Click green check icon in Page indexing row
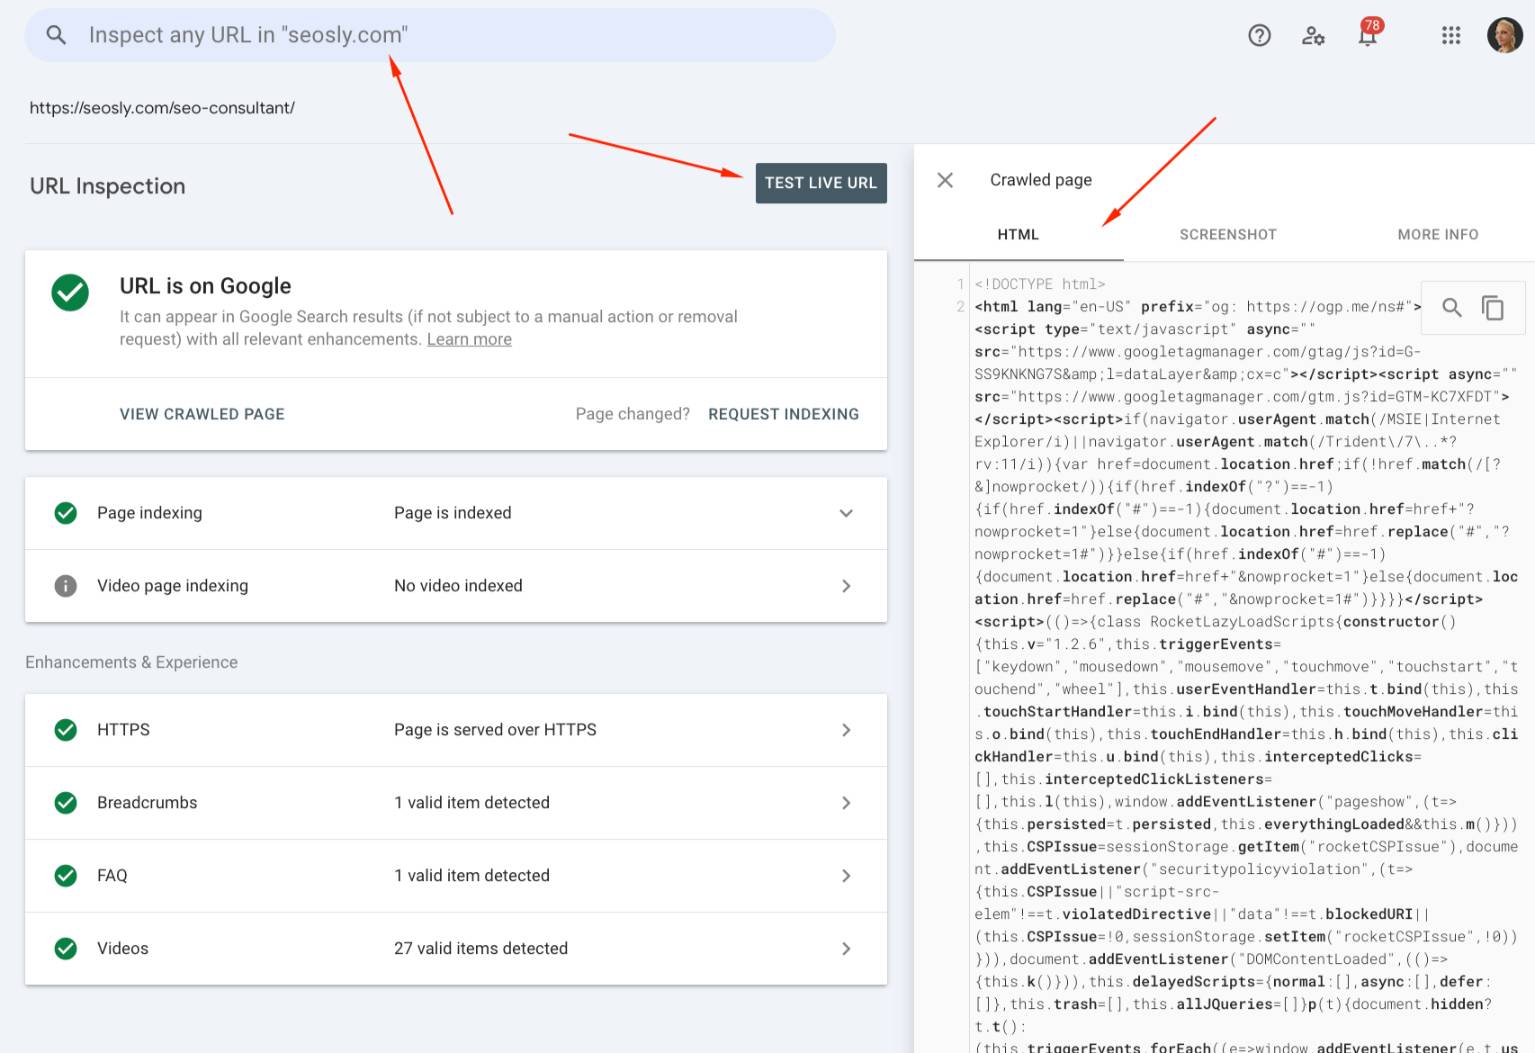This screenshot has width=1535, height=1053. coord(66,513)
